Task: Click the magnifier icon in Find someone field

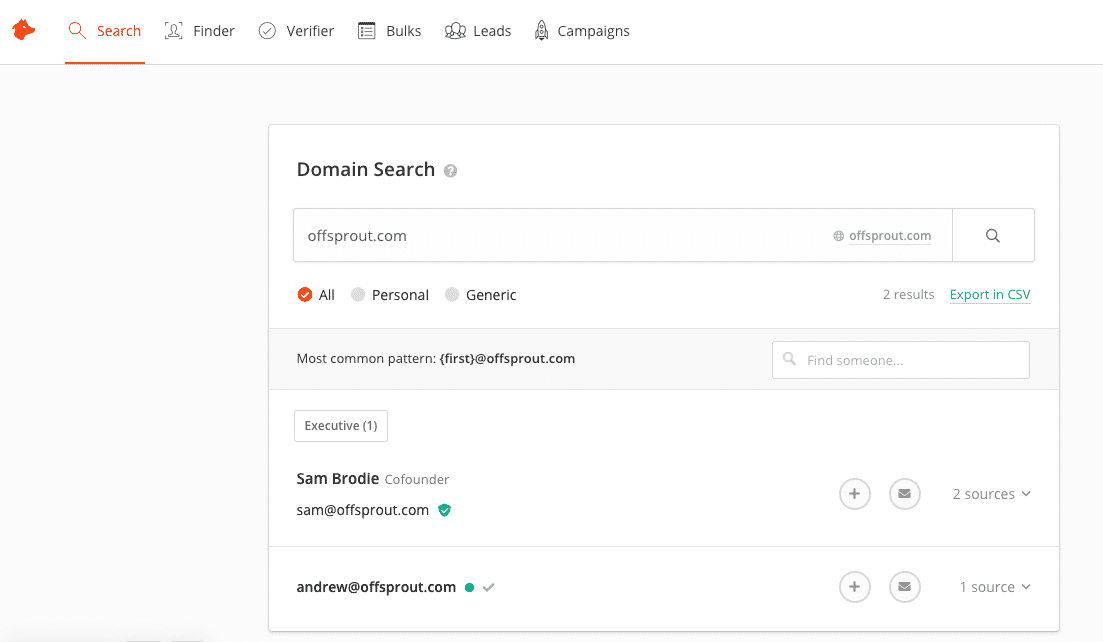Action: click(x=789, y=359)
